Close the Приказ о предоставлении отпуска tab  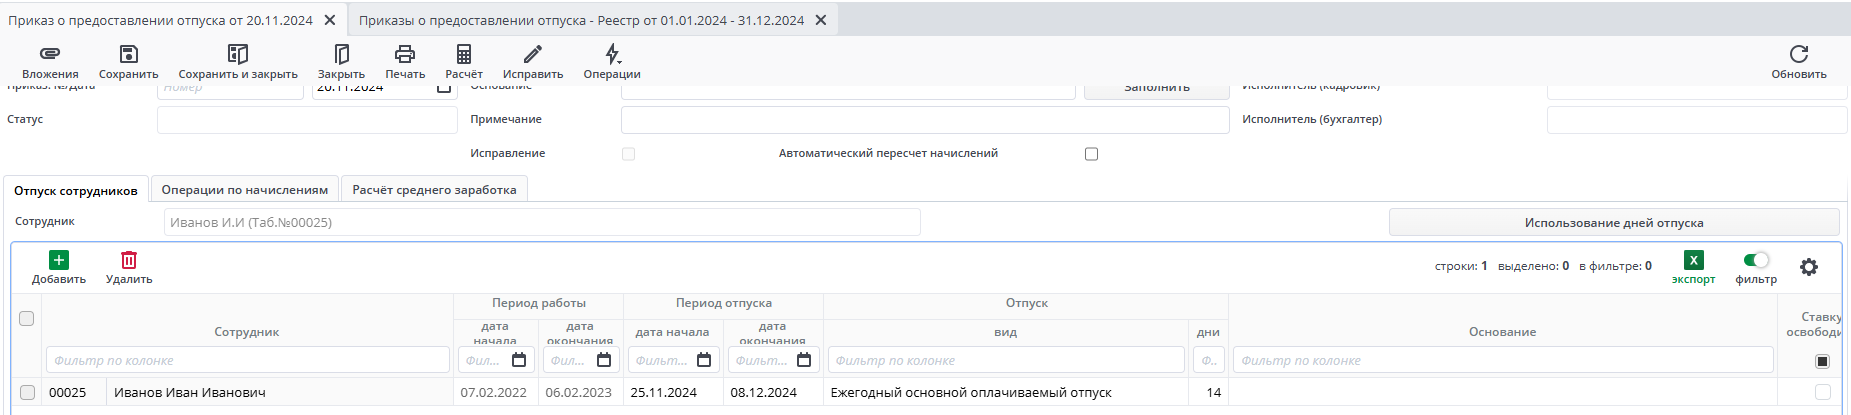point(330,20)
